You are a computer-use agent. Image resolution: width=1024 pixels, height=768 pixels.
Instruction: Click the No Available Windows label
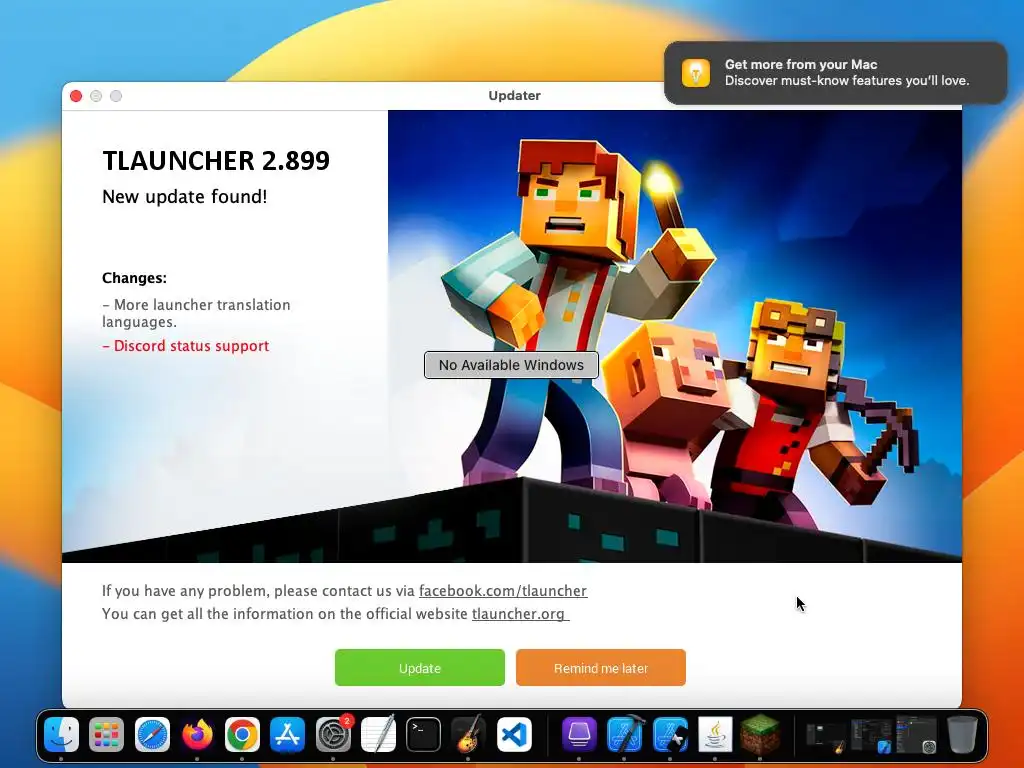point(511,365)
